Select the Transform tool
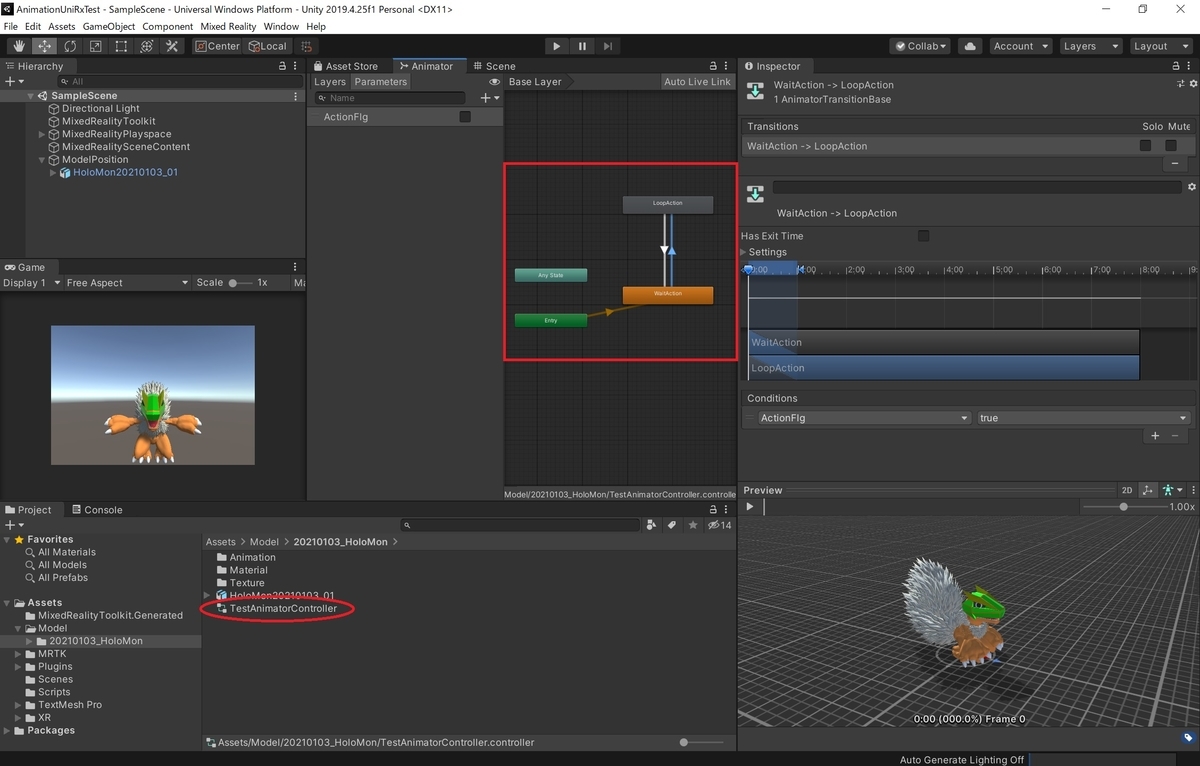Viewport: 1200px width, 766px height. pos(147,46)
